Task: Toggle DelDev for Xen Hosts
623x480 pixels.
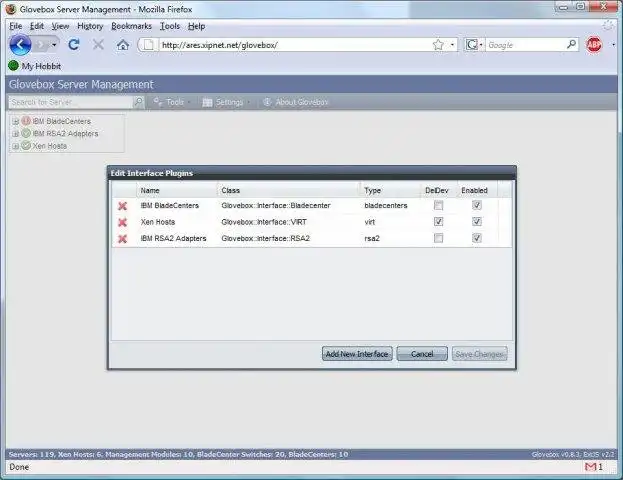Action: tap(438, 222)
